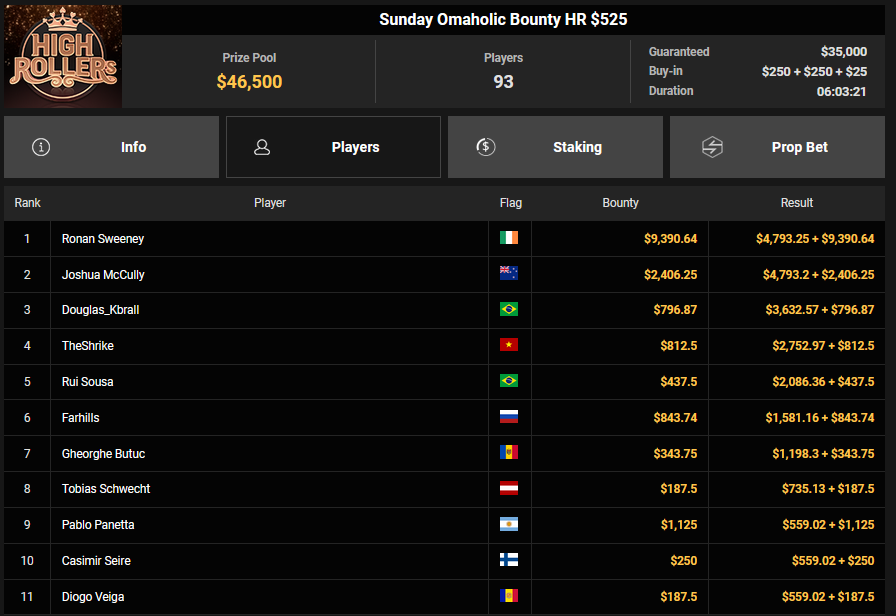Click the Players person icon
Viewport: 896px width, 616px height.
pyautogui.click(x=262, y=147)
